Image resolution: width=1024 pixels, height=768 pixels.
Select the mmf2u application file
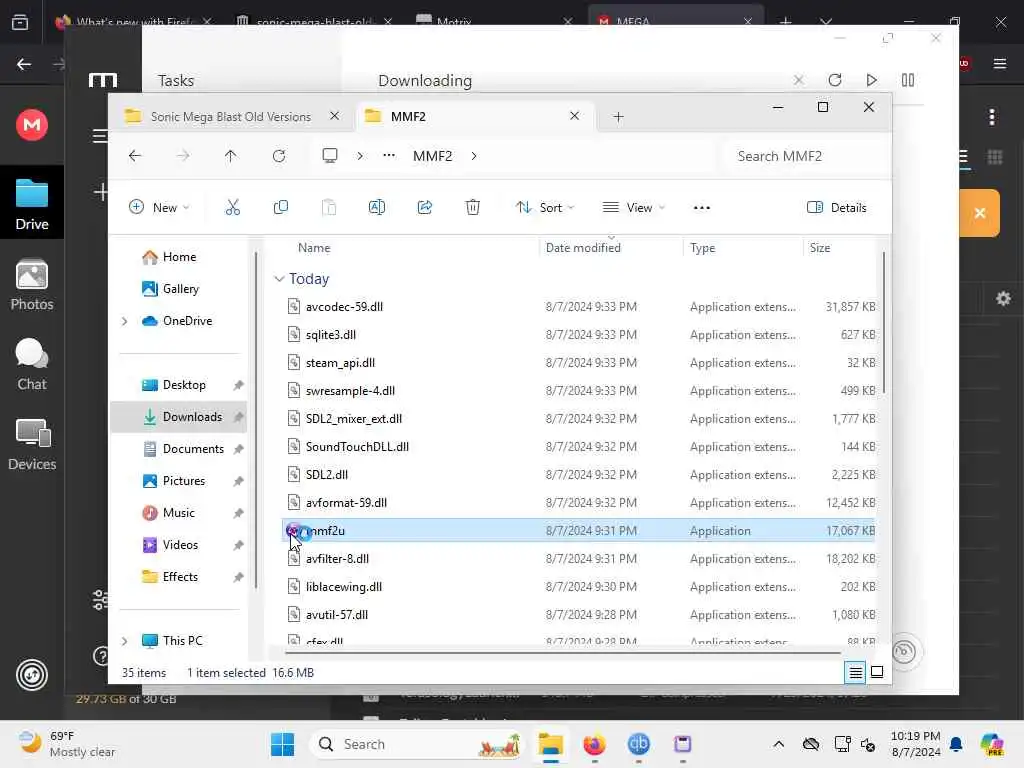pos(579,530)
